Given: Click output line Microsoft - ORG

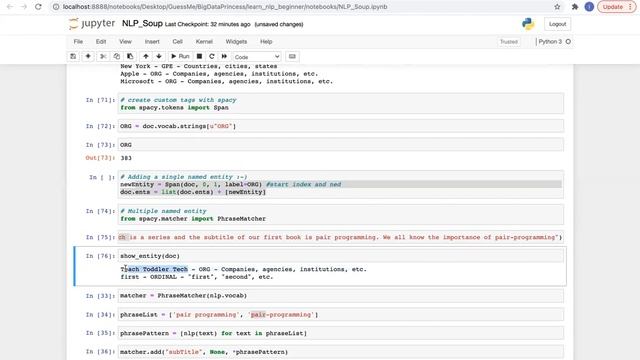Looking at the screenshot, I should 226,81.
